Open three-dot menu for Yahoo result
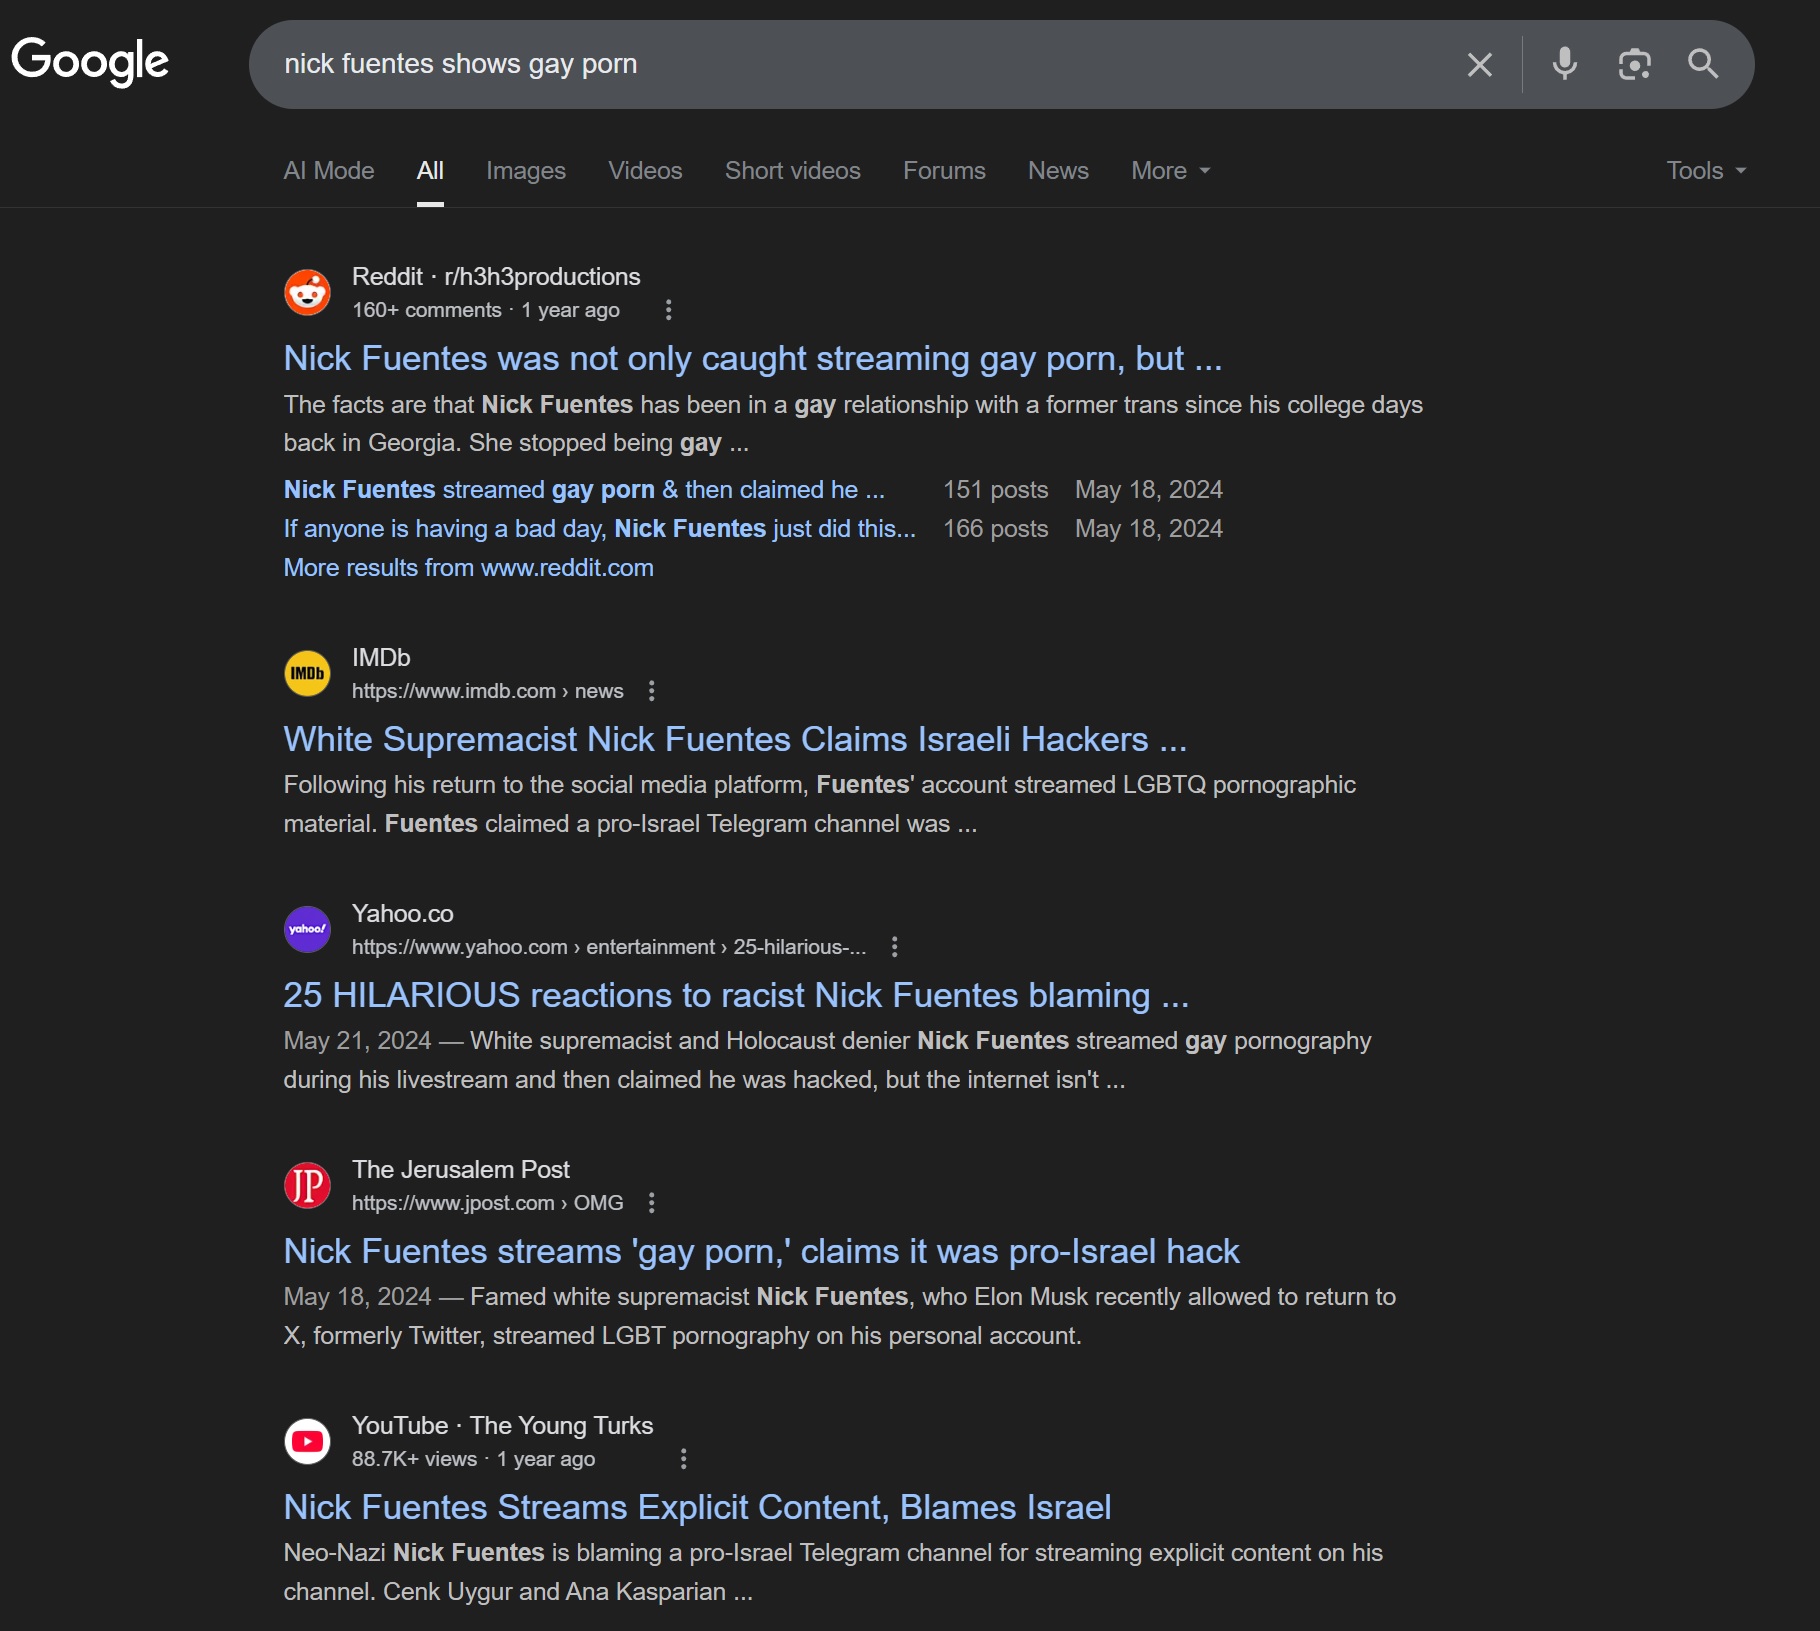This screenshot has height=1631, width=1820. (x=895, y=947)
